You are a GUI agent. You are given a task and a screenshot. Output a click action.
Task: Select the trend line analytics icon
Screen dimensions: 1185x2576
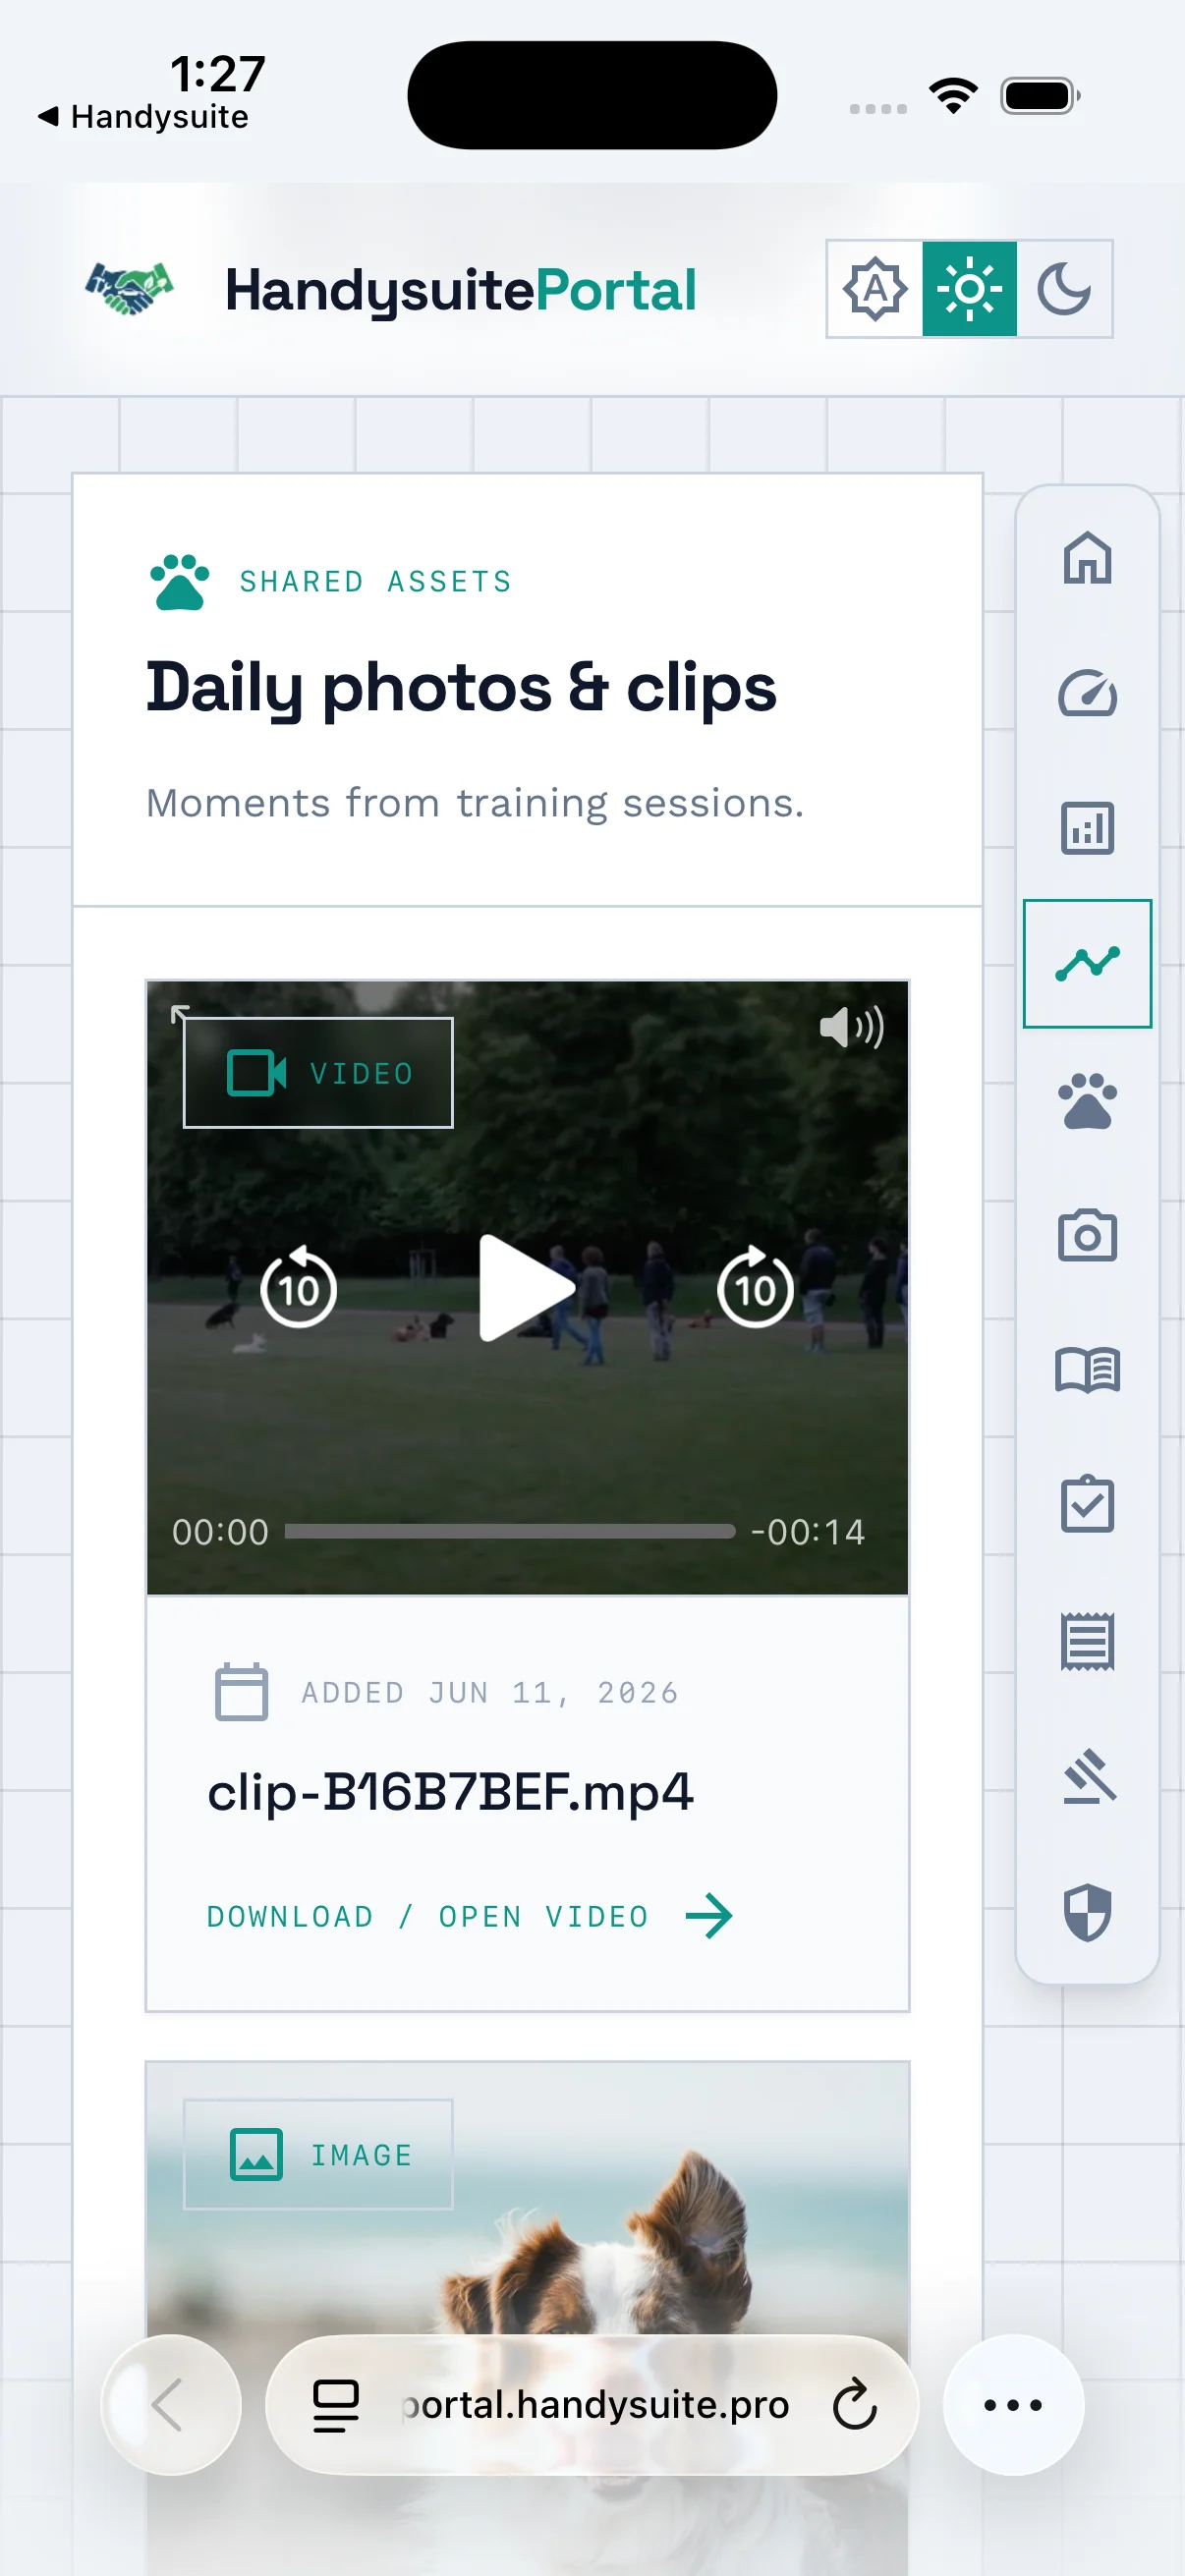coord(1087,963)
